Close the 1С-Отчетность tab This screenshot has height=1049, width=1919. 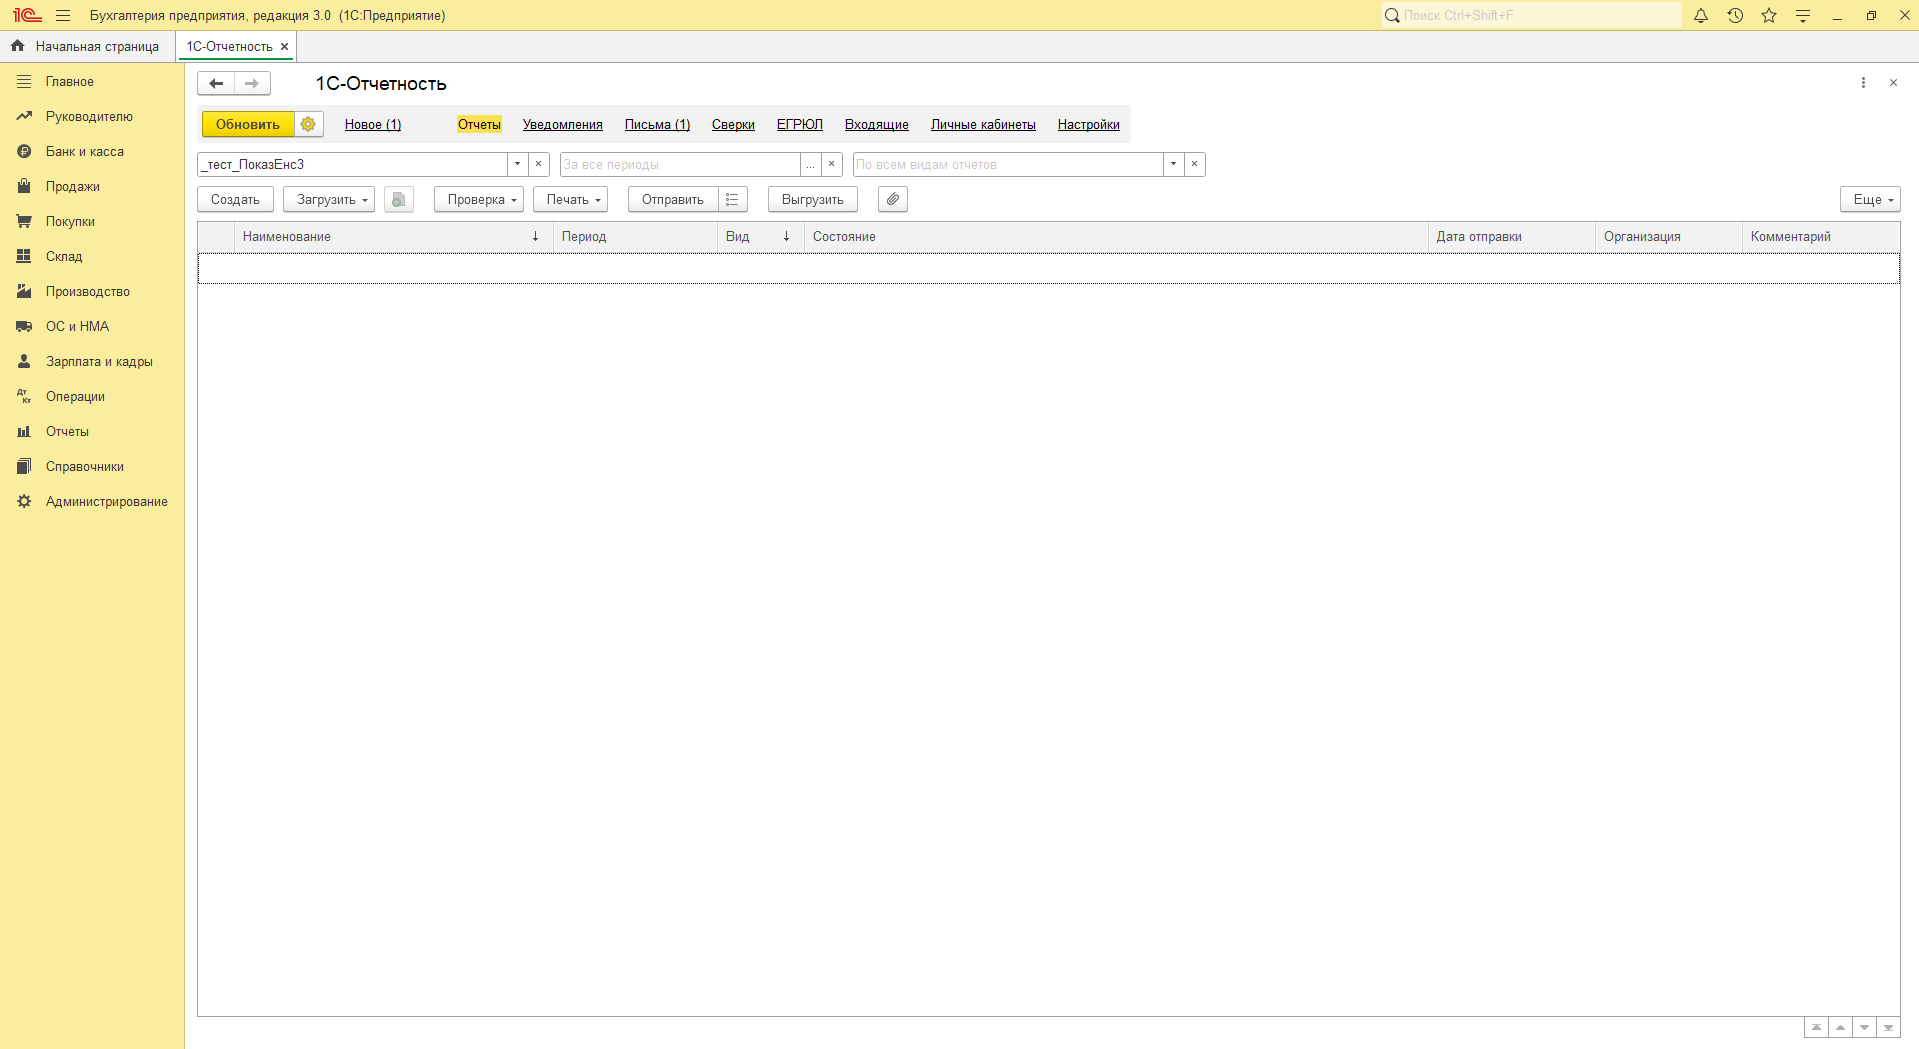[x=284, y=46]
